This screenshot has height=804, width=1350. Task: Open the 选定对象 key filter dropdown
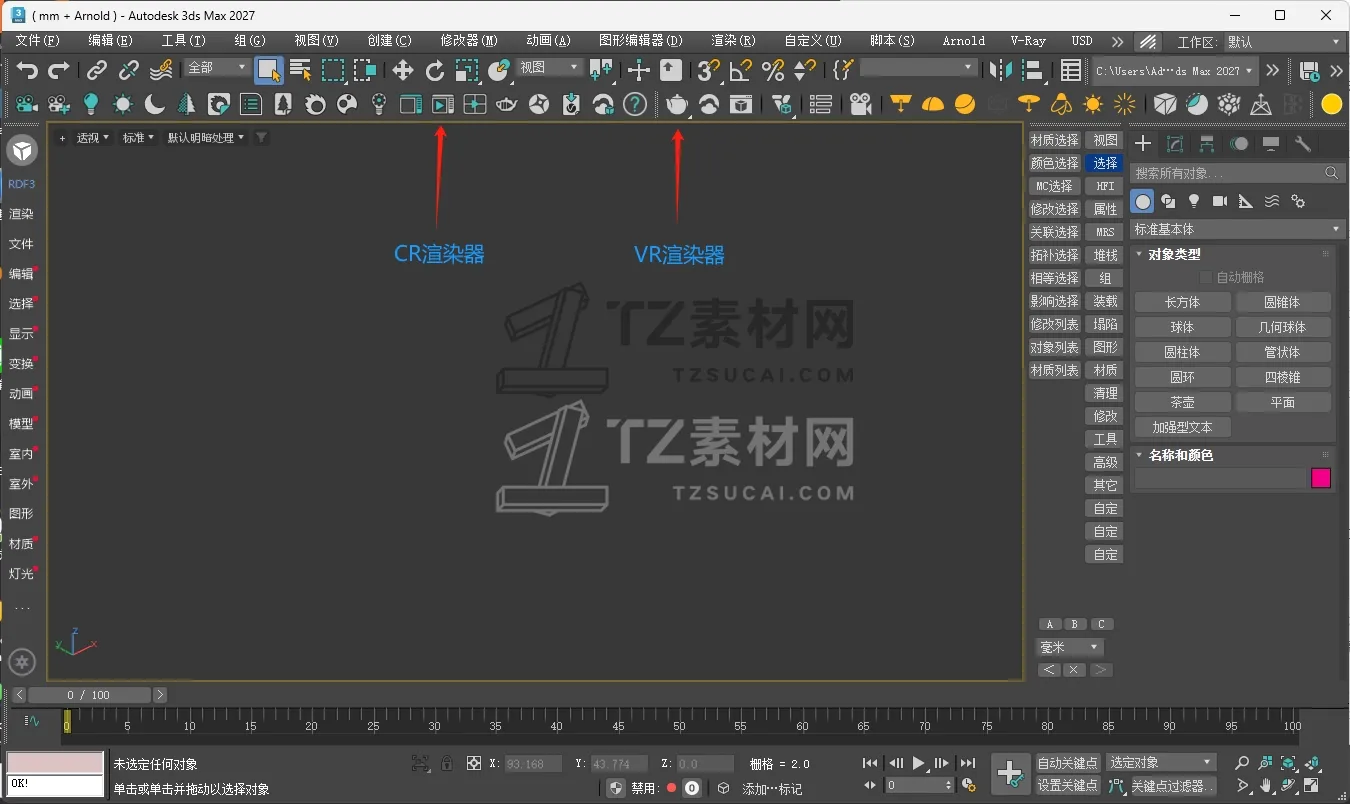pyautogui.click(x=1162, y=763)
